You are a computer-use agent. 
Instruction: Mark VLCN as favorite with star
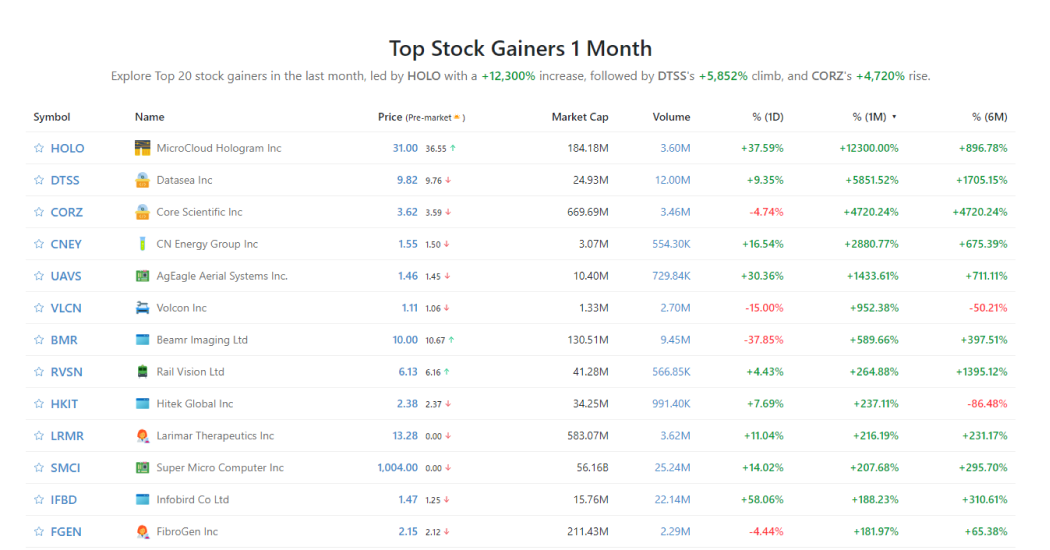[39, 308]
